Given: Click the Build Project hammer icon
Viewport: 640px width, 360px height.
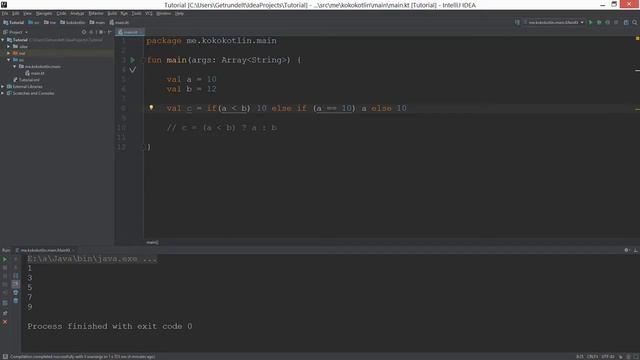Looking at the screenshot, I should click(517, 22).
